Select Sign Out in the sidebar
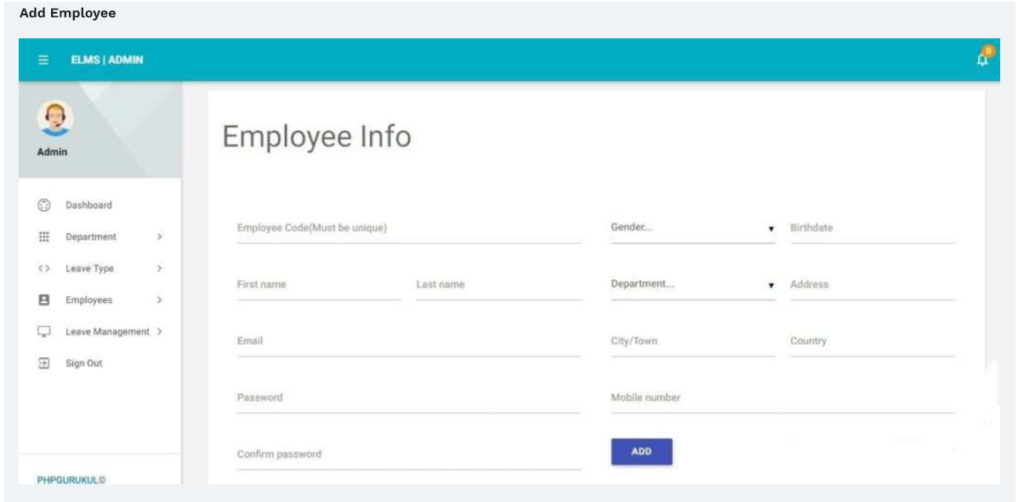This screenshot has width=1024, height=502. coord(84,363)
